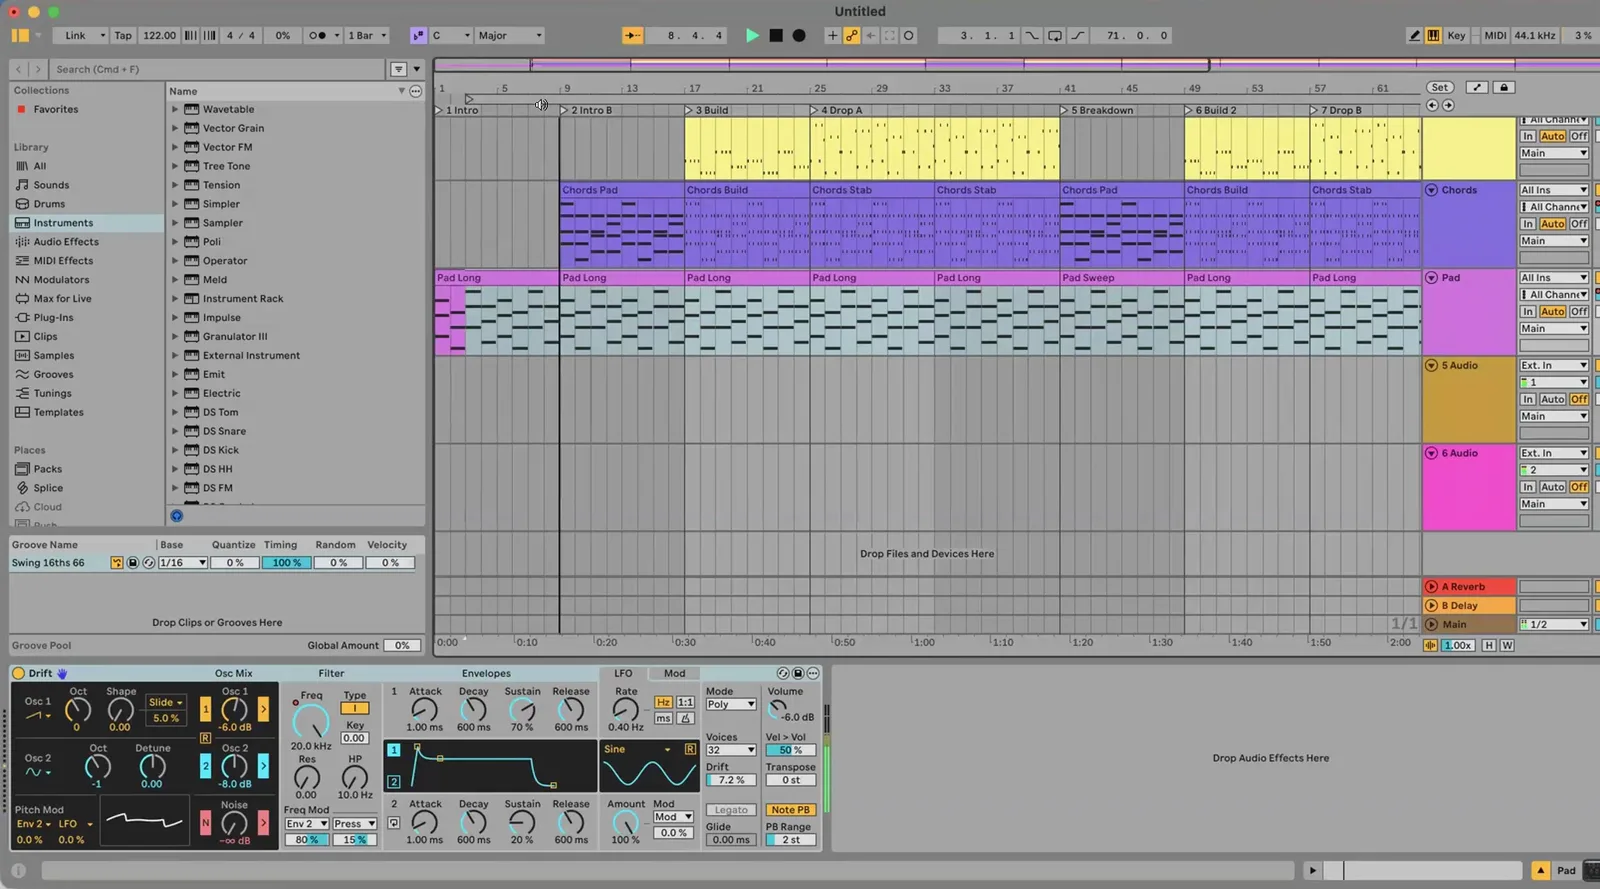Jump to the previous locator arrow
The image size is (1600, 889).
pos(1432,105)
